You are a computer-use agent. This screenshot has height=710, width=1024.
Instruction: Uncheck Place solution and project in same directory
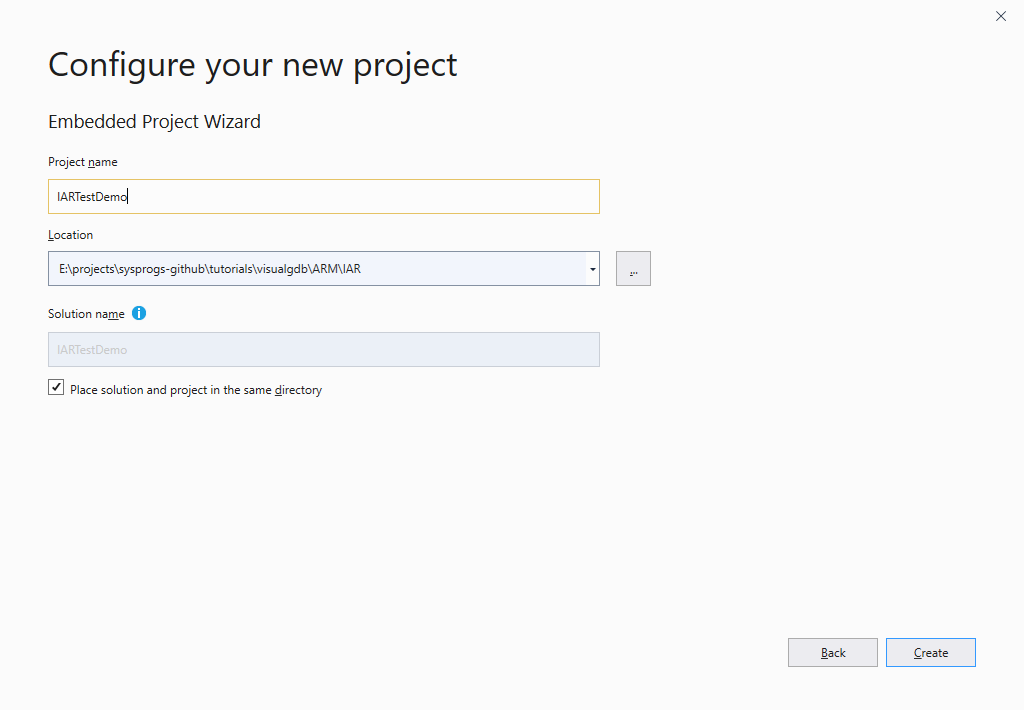56,387
